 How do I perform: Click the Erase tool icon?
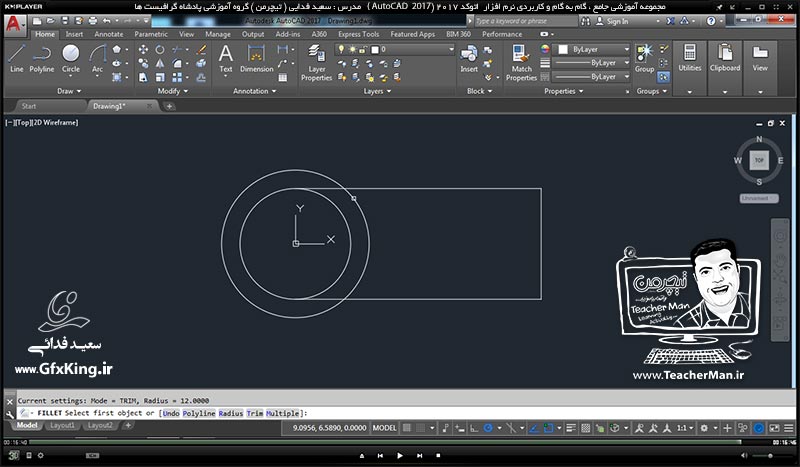pos(202,50)
